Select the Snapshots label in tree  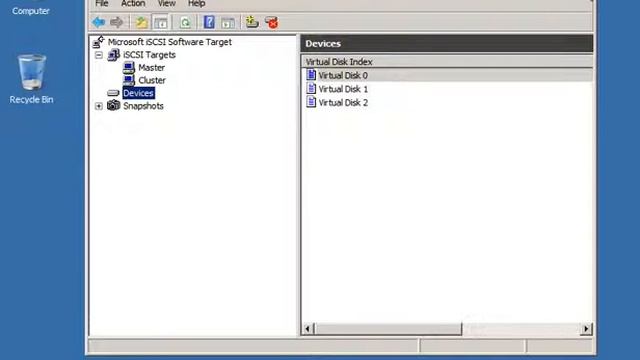tap(143, 106)
